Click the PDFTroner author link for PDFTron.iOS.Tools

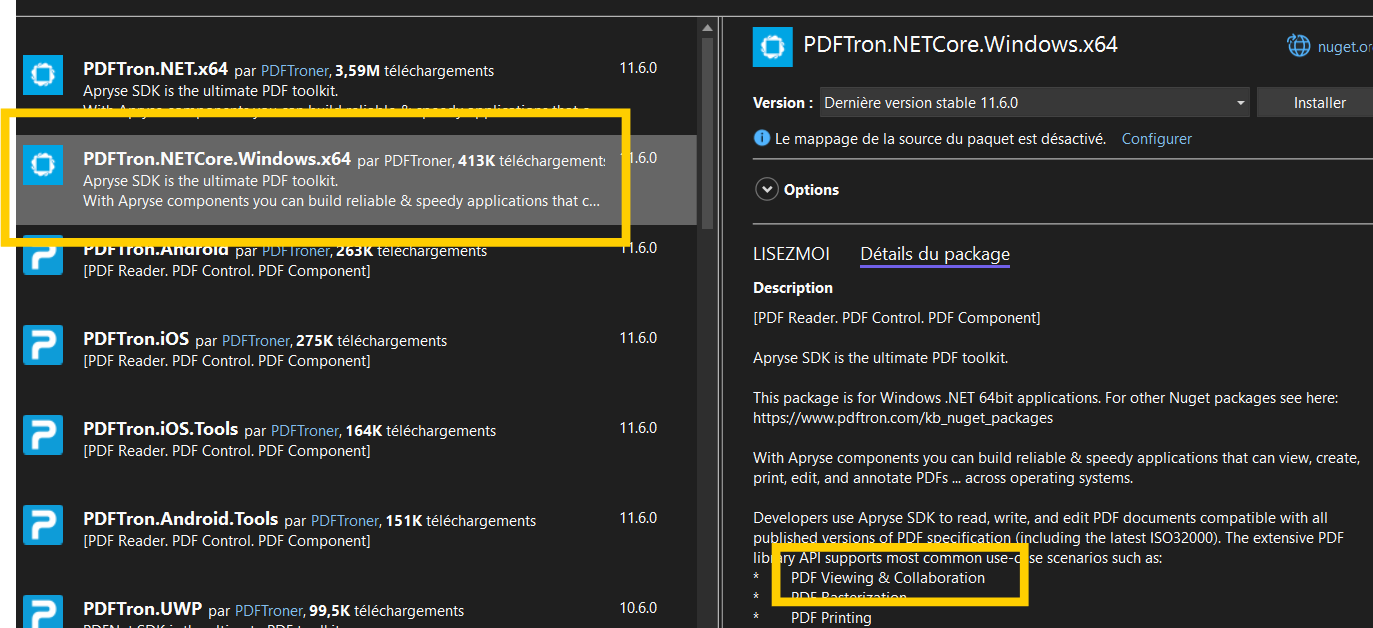tap(305, 431)
